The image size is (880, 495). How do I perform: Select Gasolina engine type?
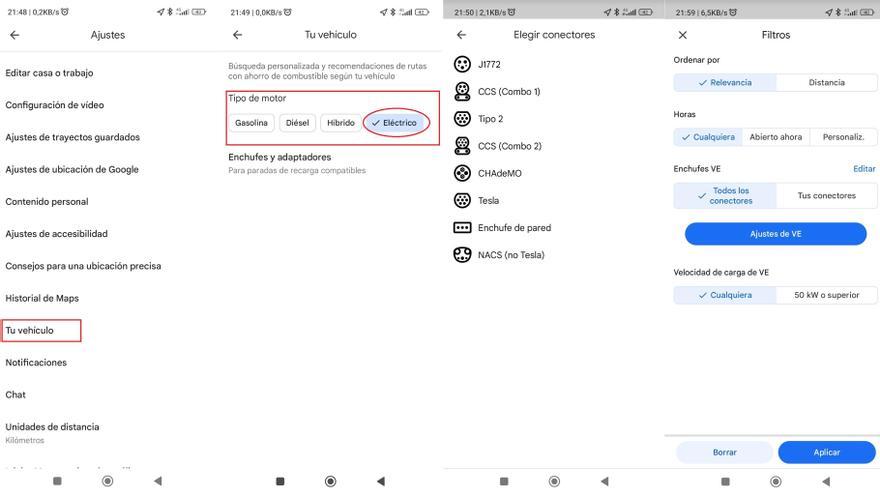point(251,123)
